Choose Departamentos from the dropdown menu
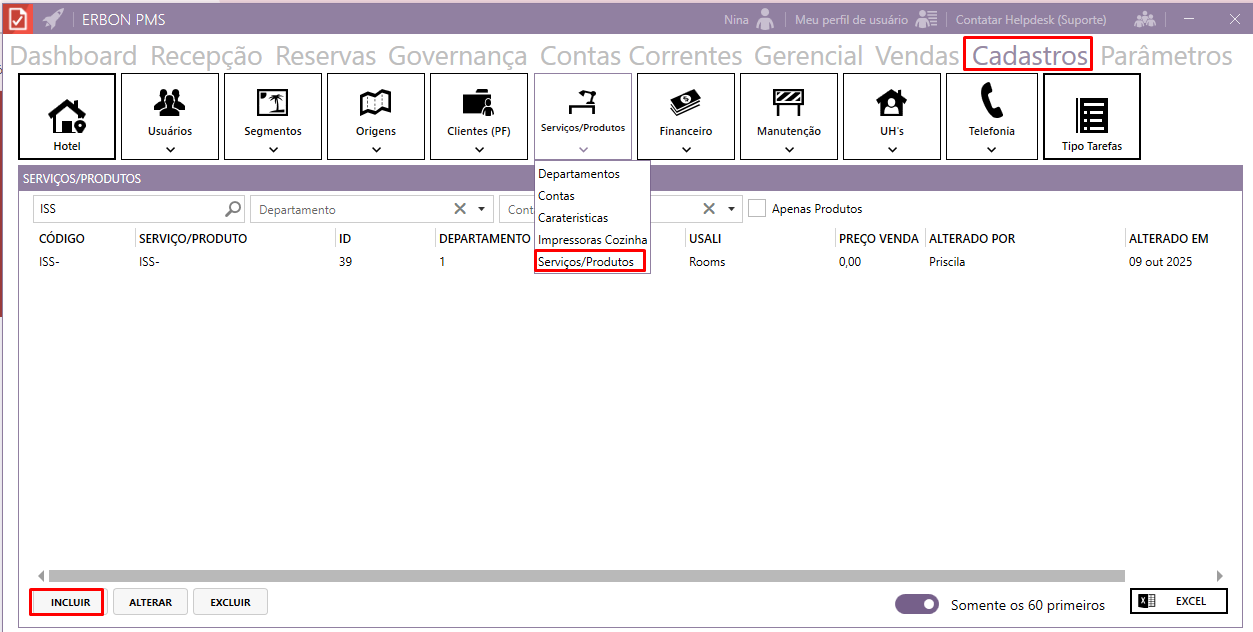 pyautogui.click(x=579, y=174)
